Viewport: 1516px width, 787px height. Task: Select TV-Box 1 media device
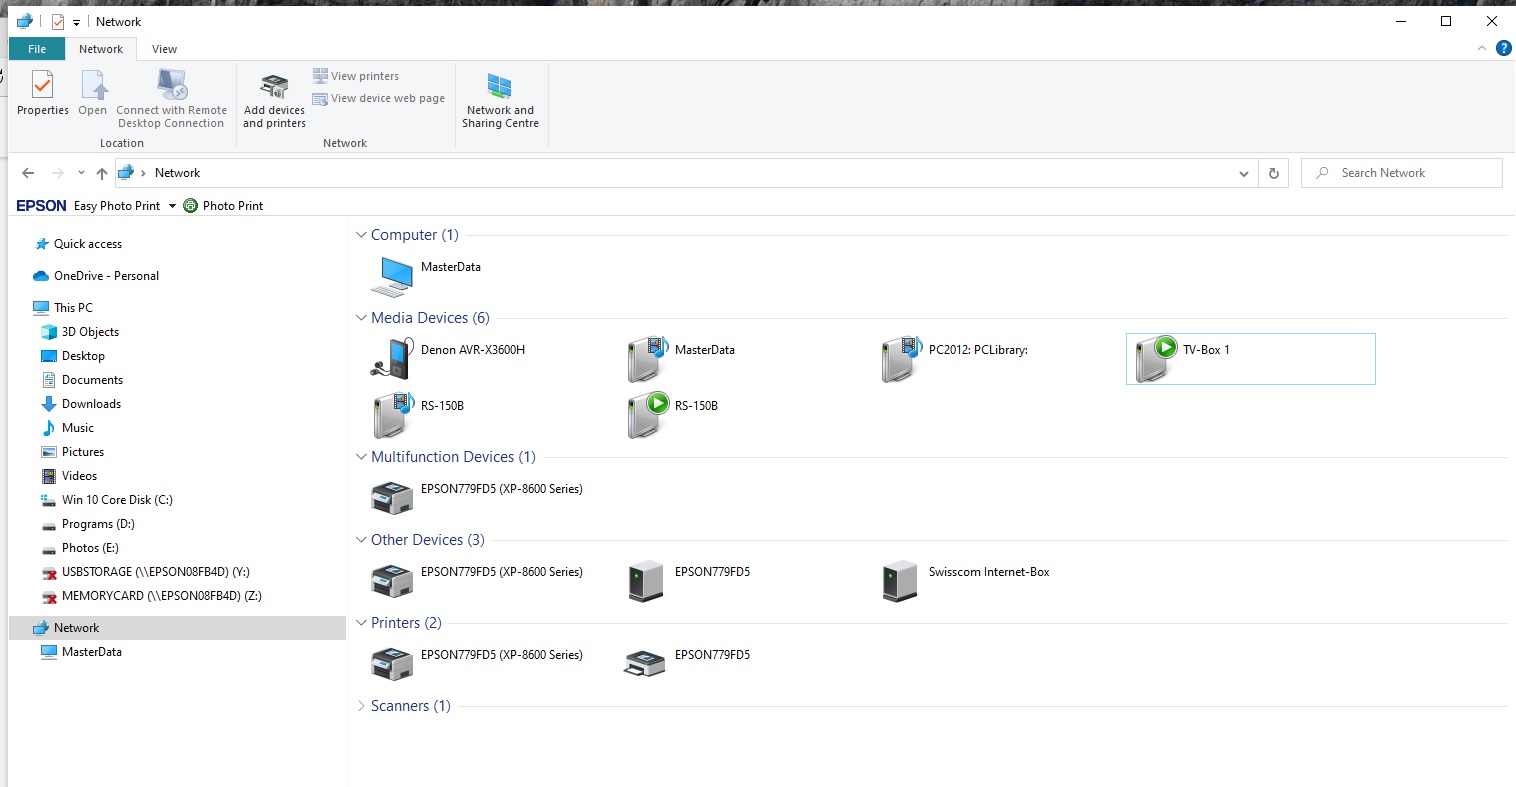coord(1250,359)
